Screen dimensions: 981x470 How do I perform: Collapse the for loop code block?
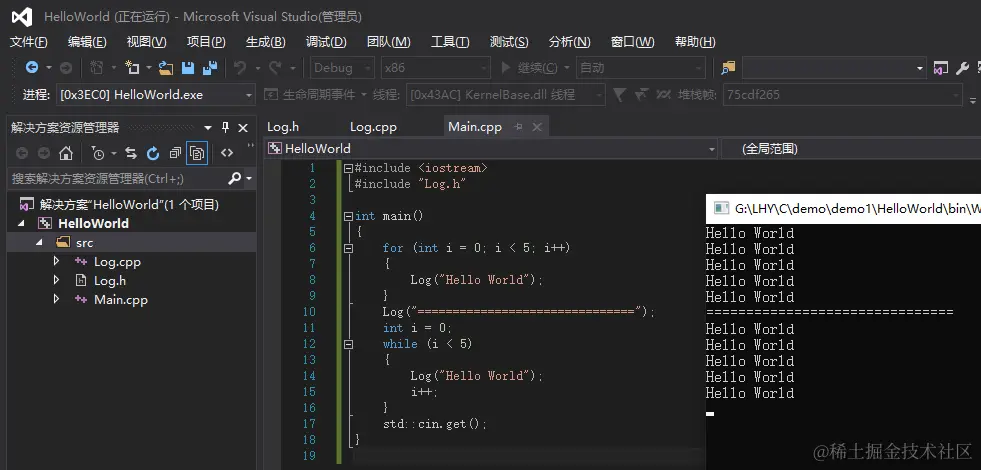348,248
